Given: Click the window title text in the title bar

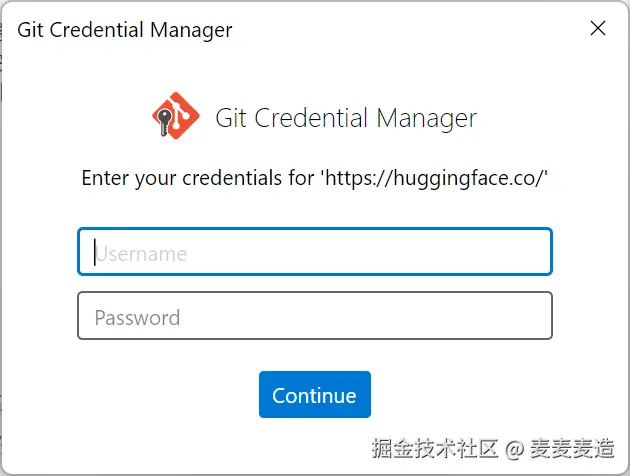Looking at the screenshot, I should [x=125, y=30].
